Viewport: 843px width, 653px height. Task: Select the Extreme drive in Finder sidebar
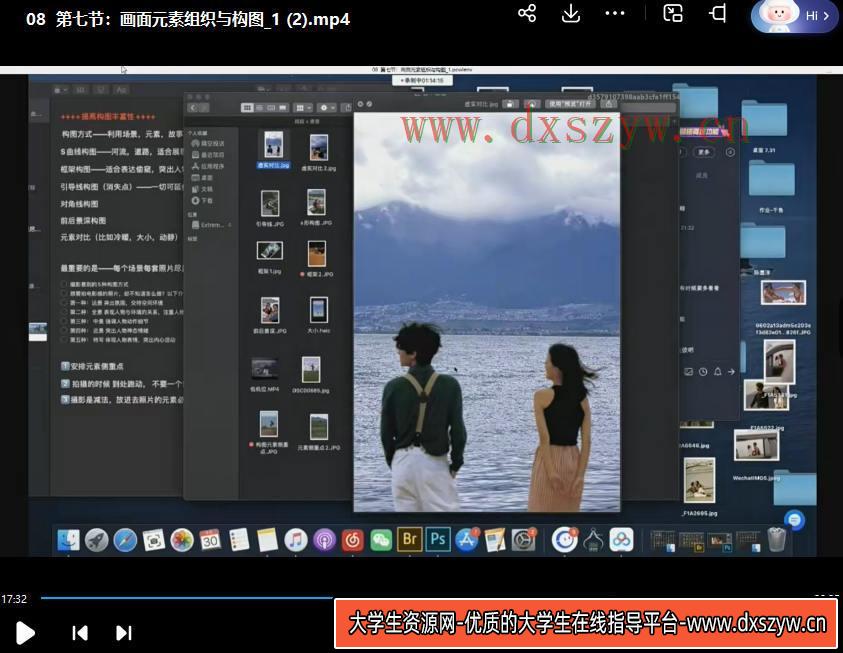click(x=209, y=225)
